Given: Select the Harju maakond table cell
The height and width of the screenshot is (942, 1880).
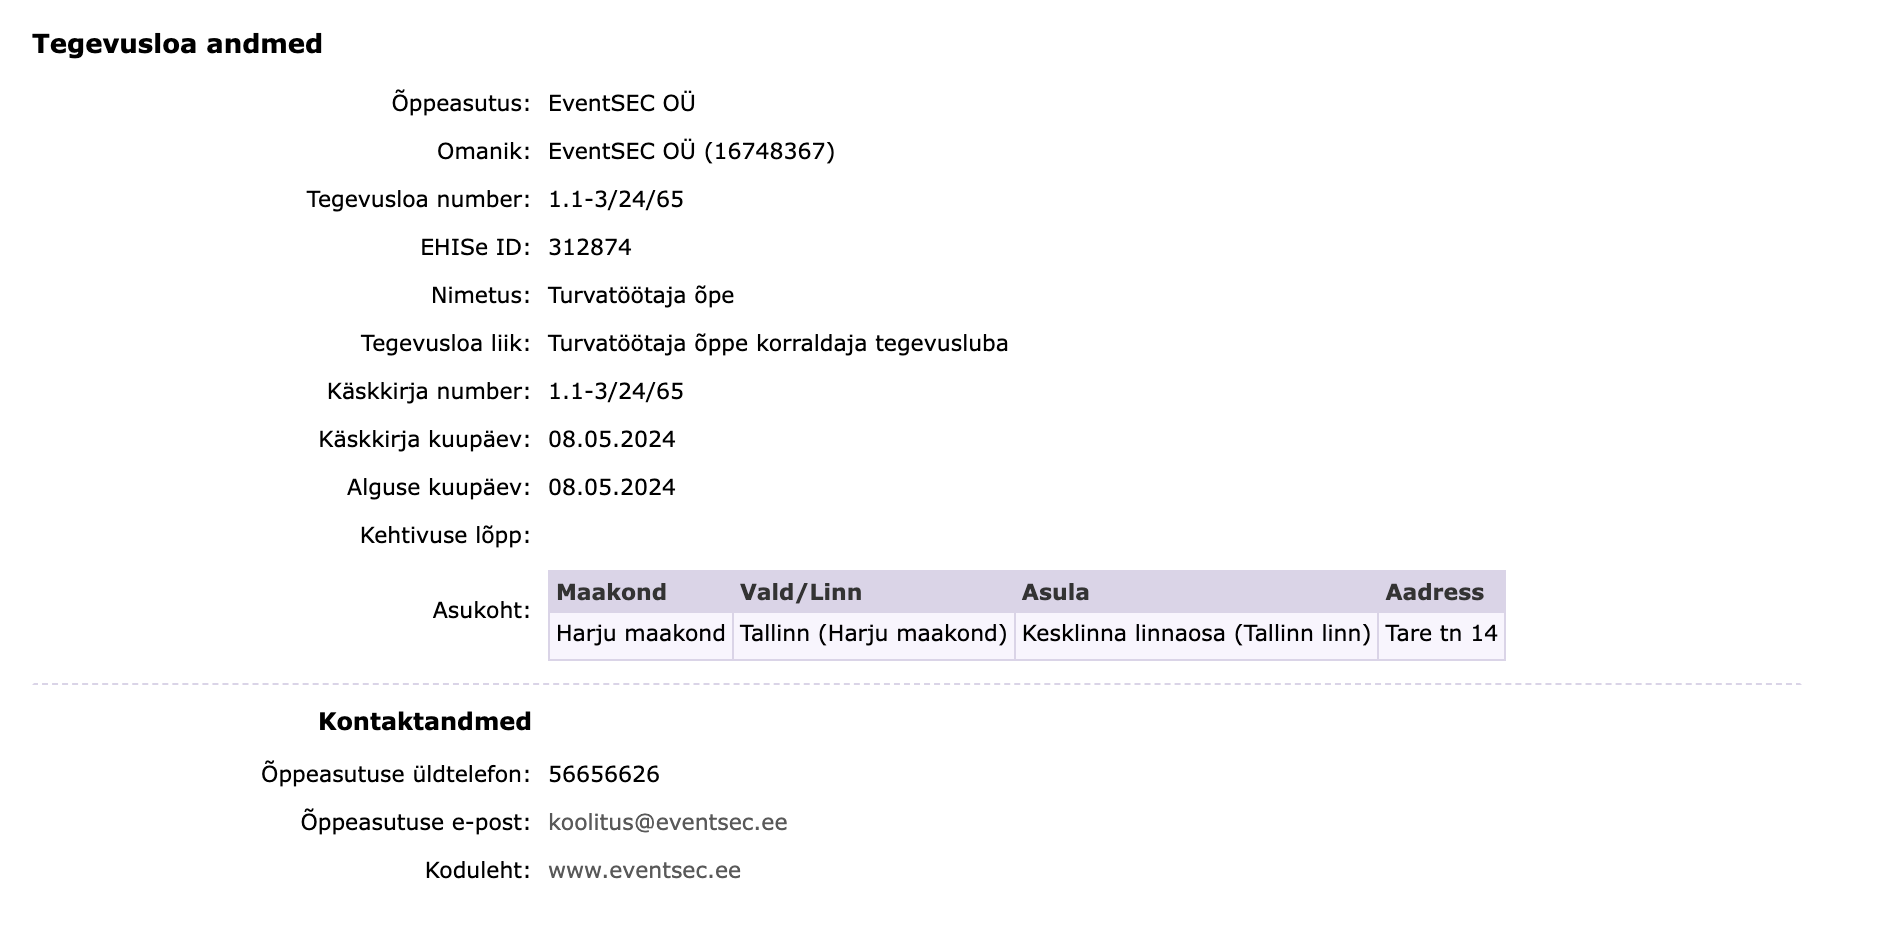Looking at the screenshot, I should pyautogui.click(x=641, y=635).
